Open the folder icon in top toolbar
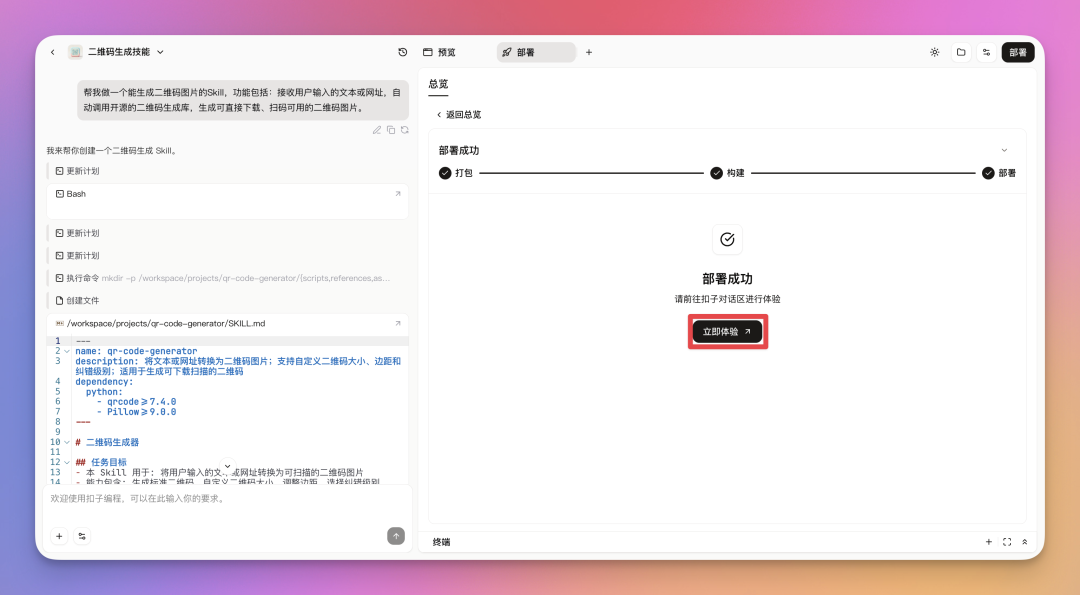 coord(961,52)
